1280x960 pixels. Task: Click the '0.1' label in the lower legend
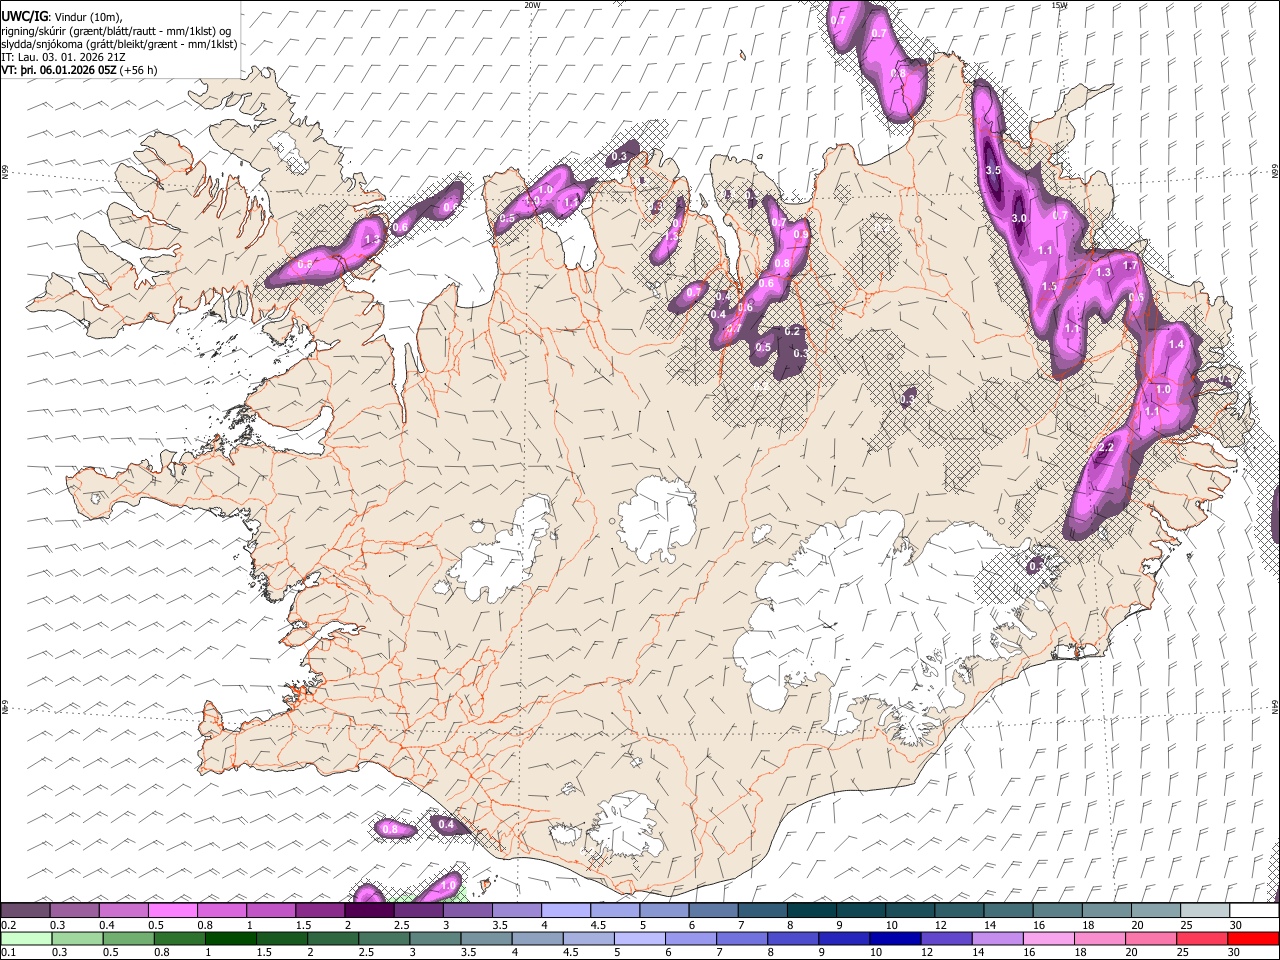pos(8,953)
